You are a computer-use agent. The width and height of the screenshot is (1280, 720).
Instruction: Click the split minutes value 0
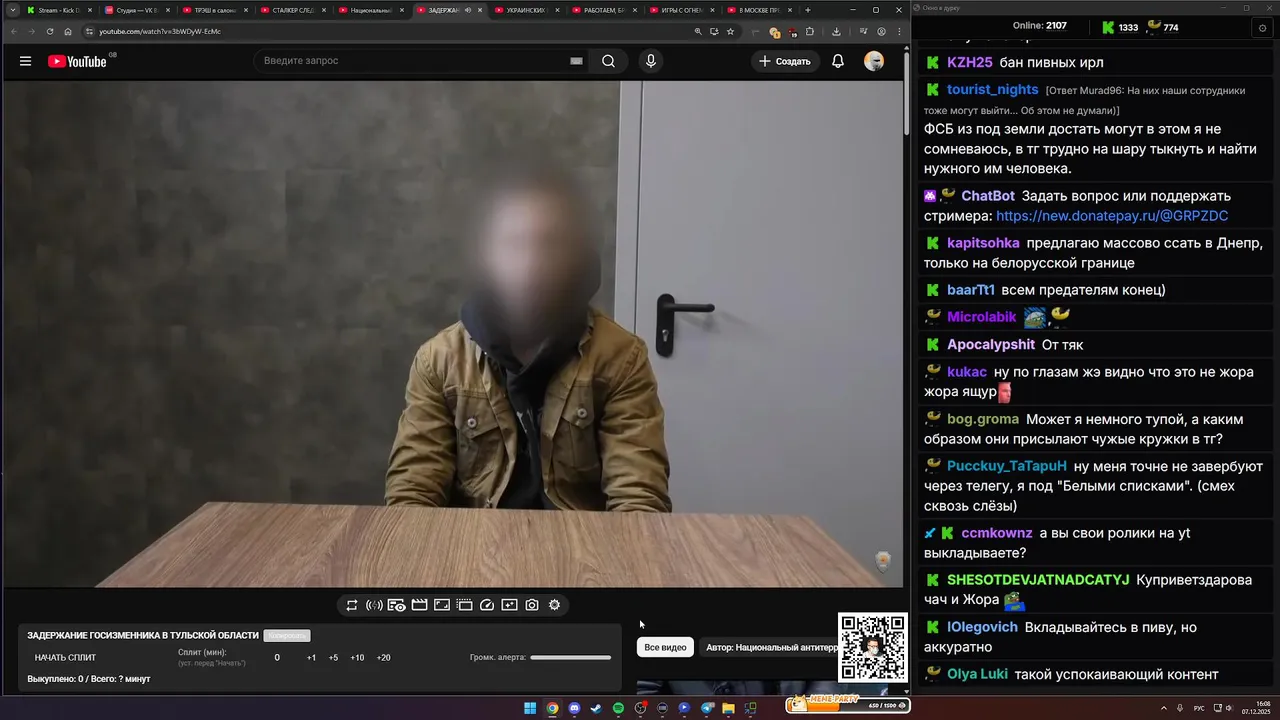coord(277,658)
